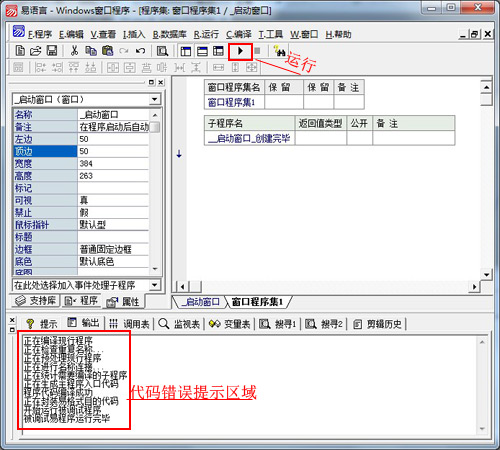Click the Run program play button

pyautogui.click(x=240, y=51)
